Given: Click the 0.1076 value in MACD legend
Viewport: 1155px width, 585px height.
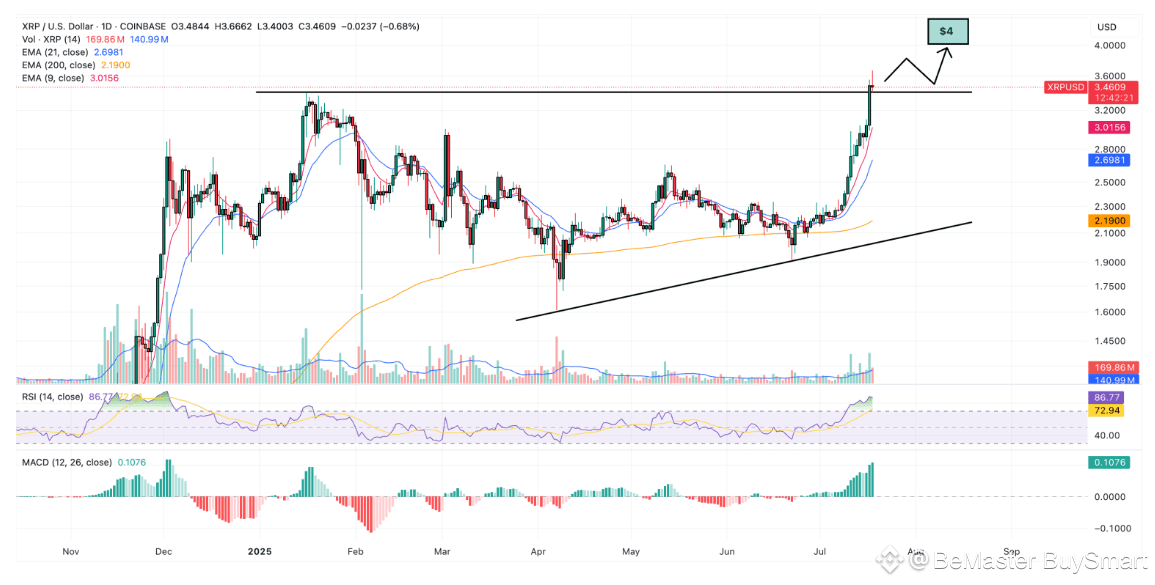Looking at the screenshot, I should pos(130,463).
